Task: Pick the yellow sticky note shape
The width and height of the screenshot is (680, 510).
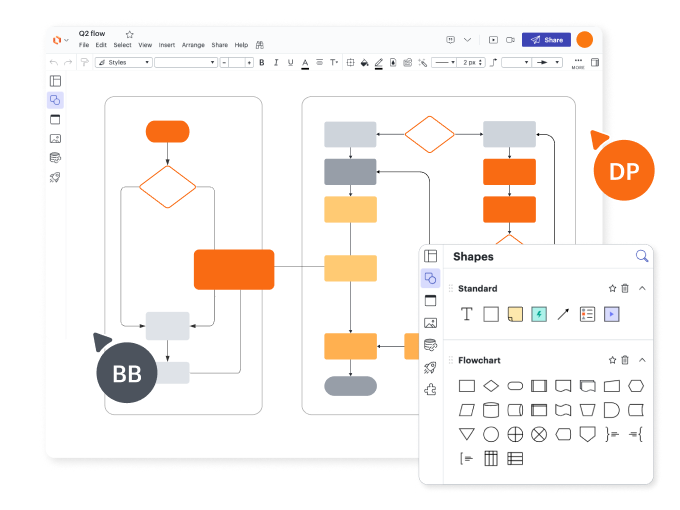Action: [x=515, y=314]
